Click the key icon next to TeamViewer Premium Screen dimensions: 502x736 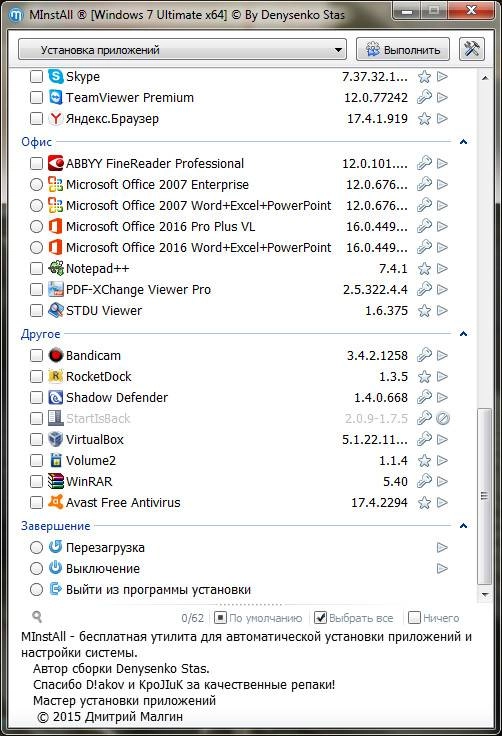(x=424, y=98)
